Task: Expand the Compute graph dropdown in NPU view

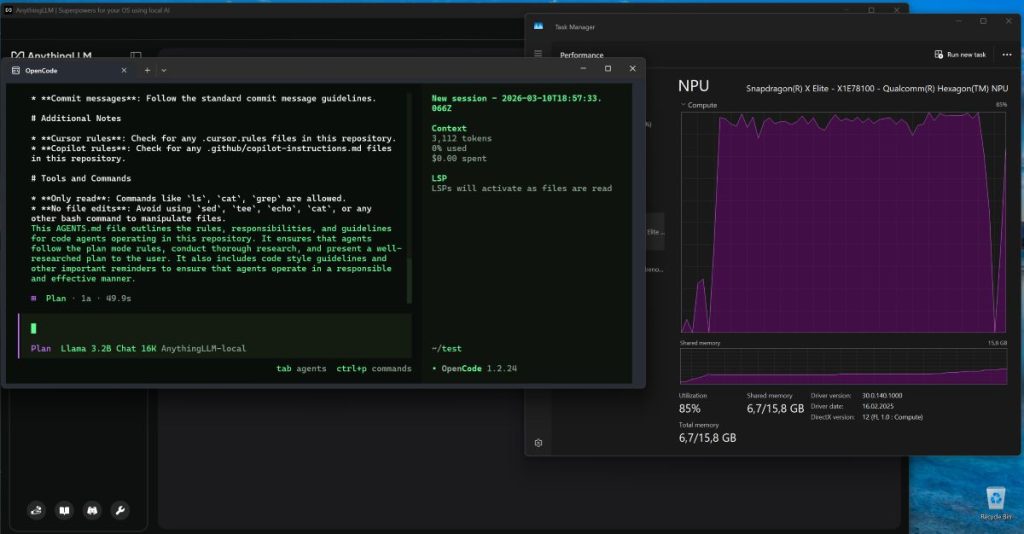Action: point(684,104)
